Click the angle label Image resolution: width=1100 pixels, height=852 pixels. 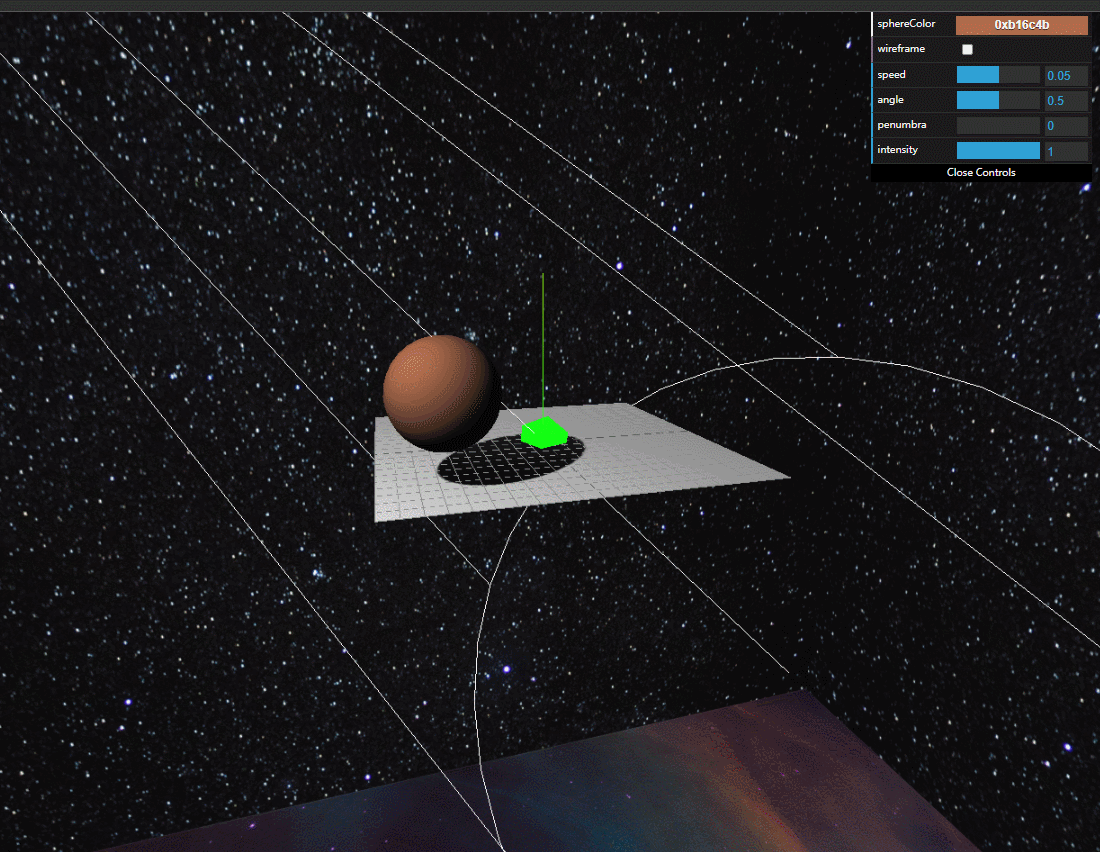[890, 100]
